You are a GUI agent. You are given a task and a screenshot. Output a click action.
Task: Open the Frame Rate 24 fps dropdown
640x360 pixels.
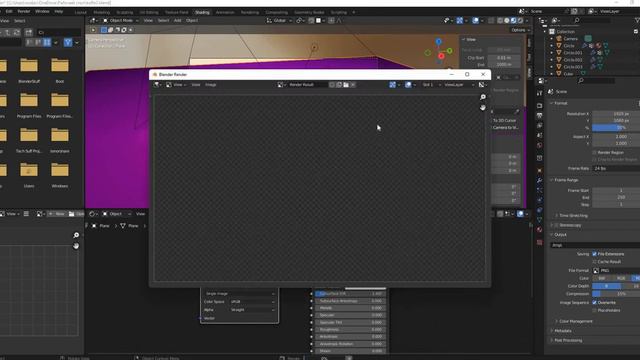[x=616, y=168]
